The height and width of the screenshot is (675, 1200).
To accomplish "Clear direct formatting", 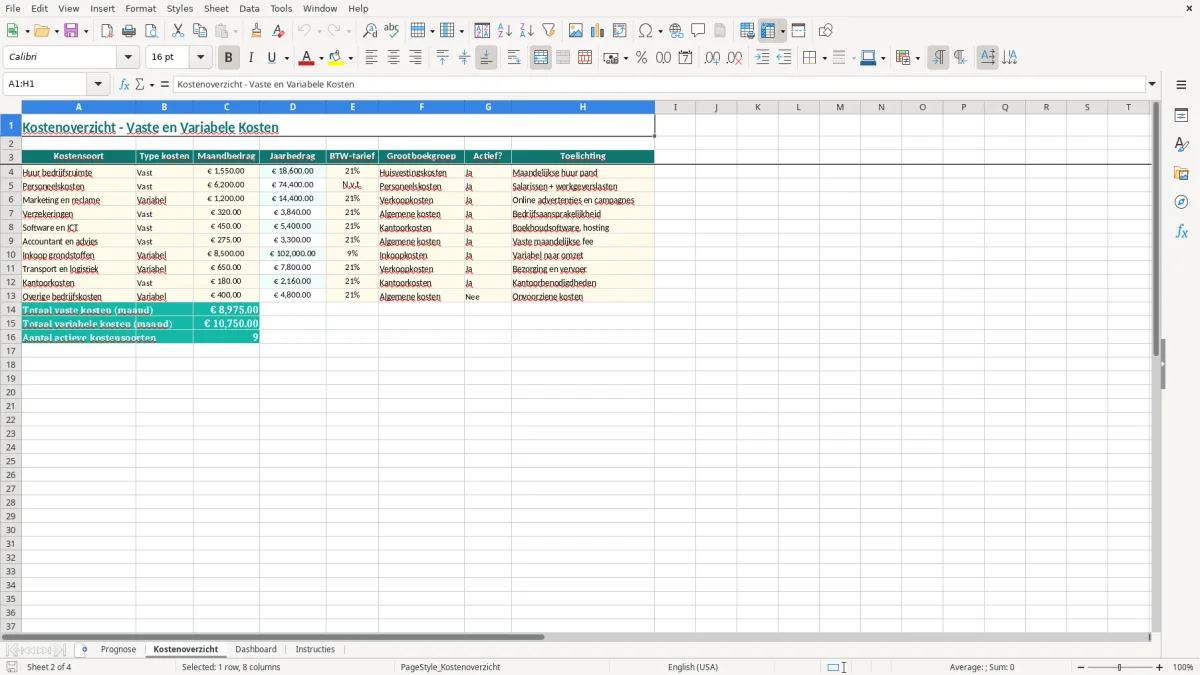I will point(278,31).
